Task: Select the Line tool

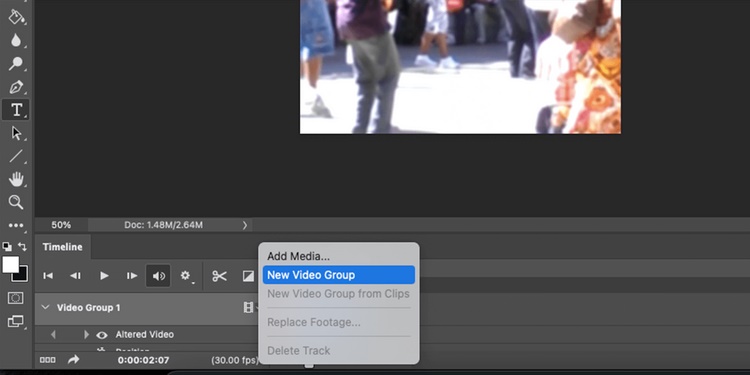Action: pyautogui.click(x=16, y=156)
